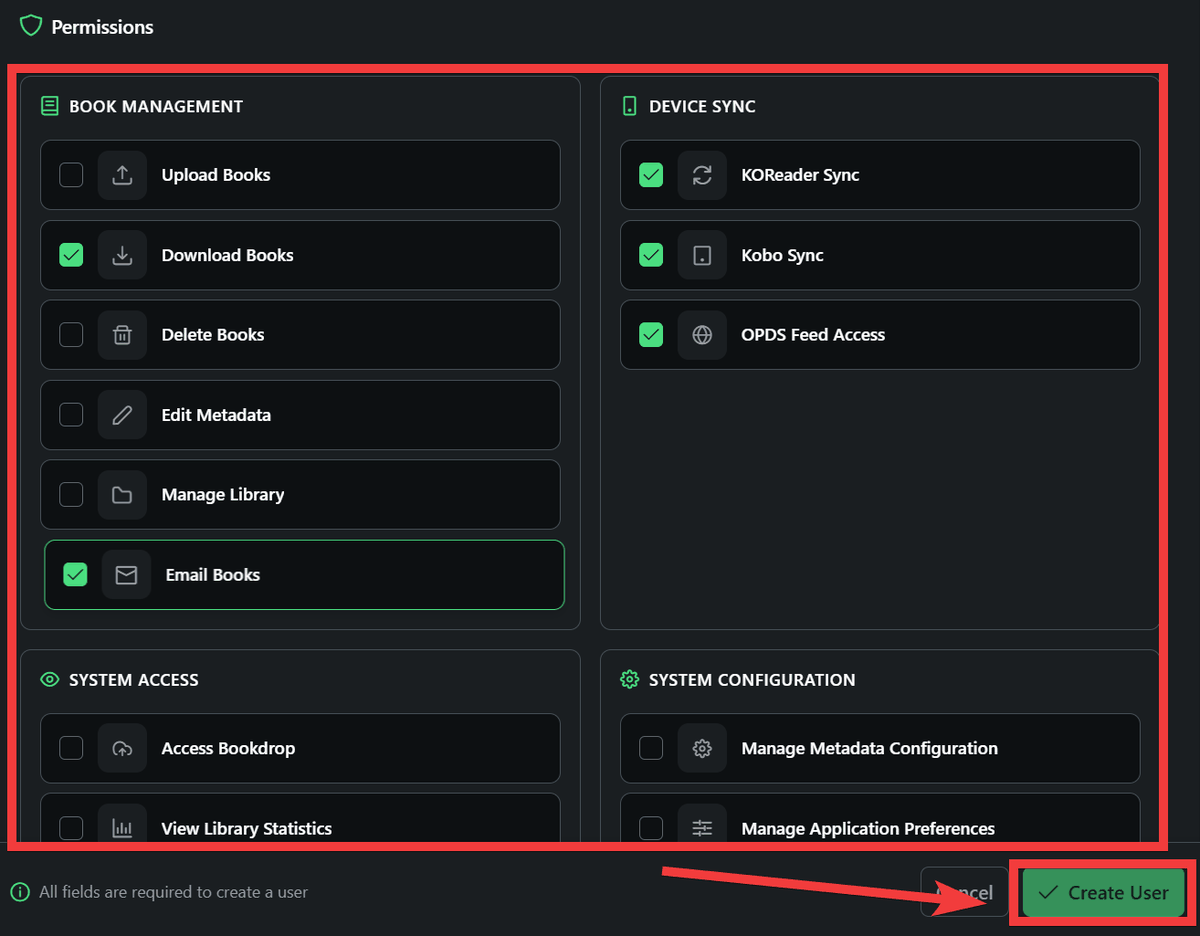The height and width of the screenshot is (936, 1200).
Task: Click the upload icon beside Upload Books
Action: (122, 175)
